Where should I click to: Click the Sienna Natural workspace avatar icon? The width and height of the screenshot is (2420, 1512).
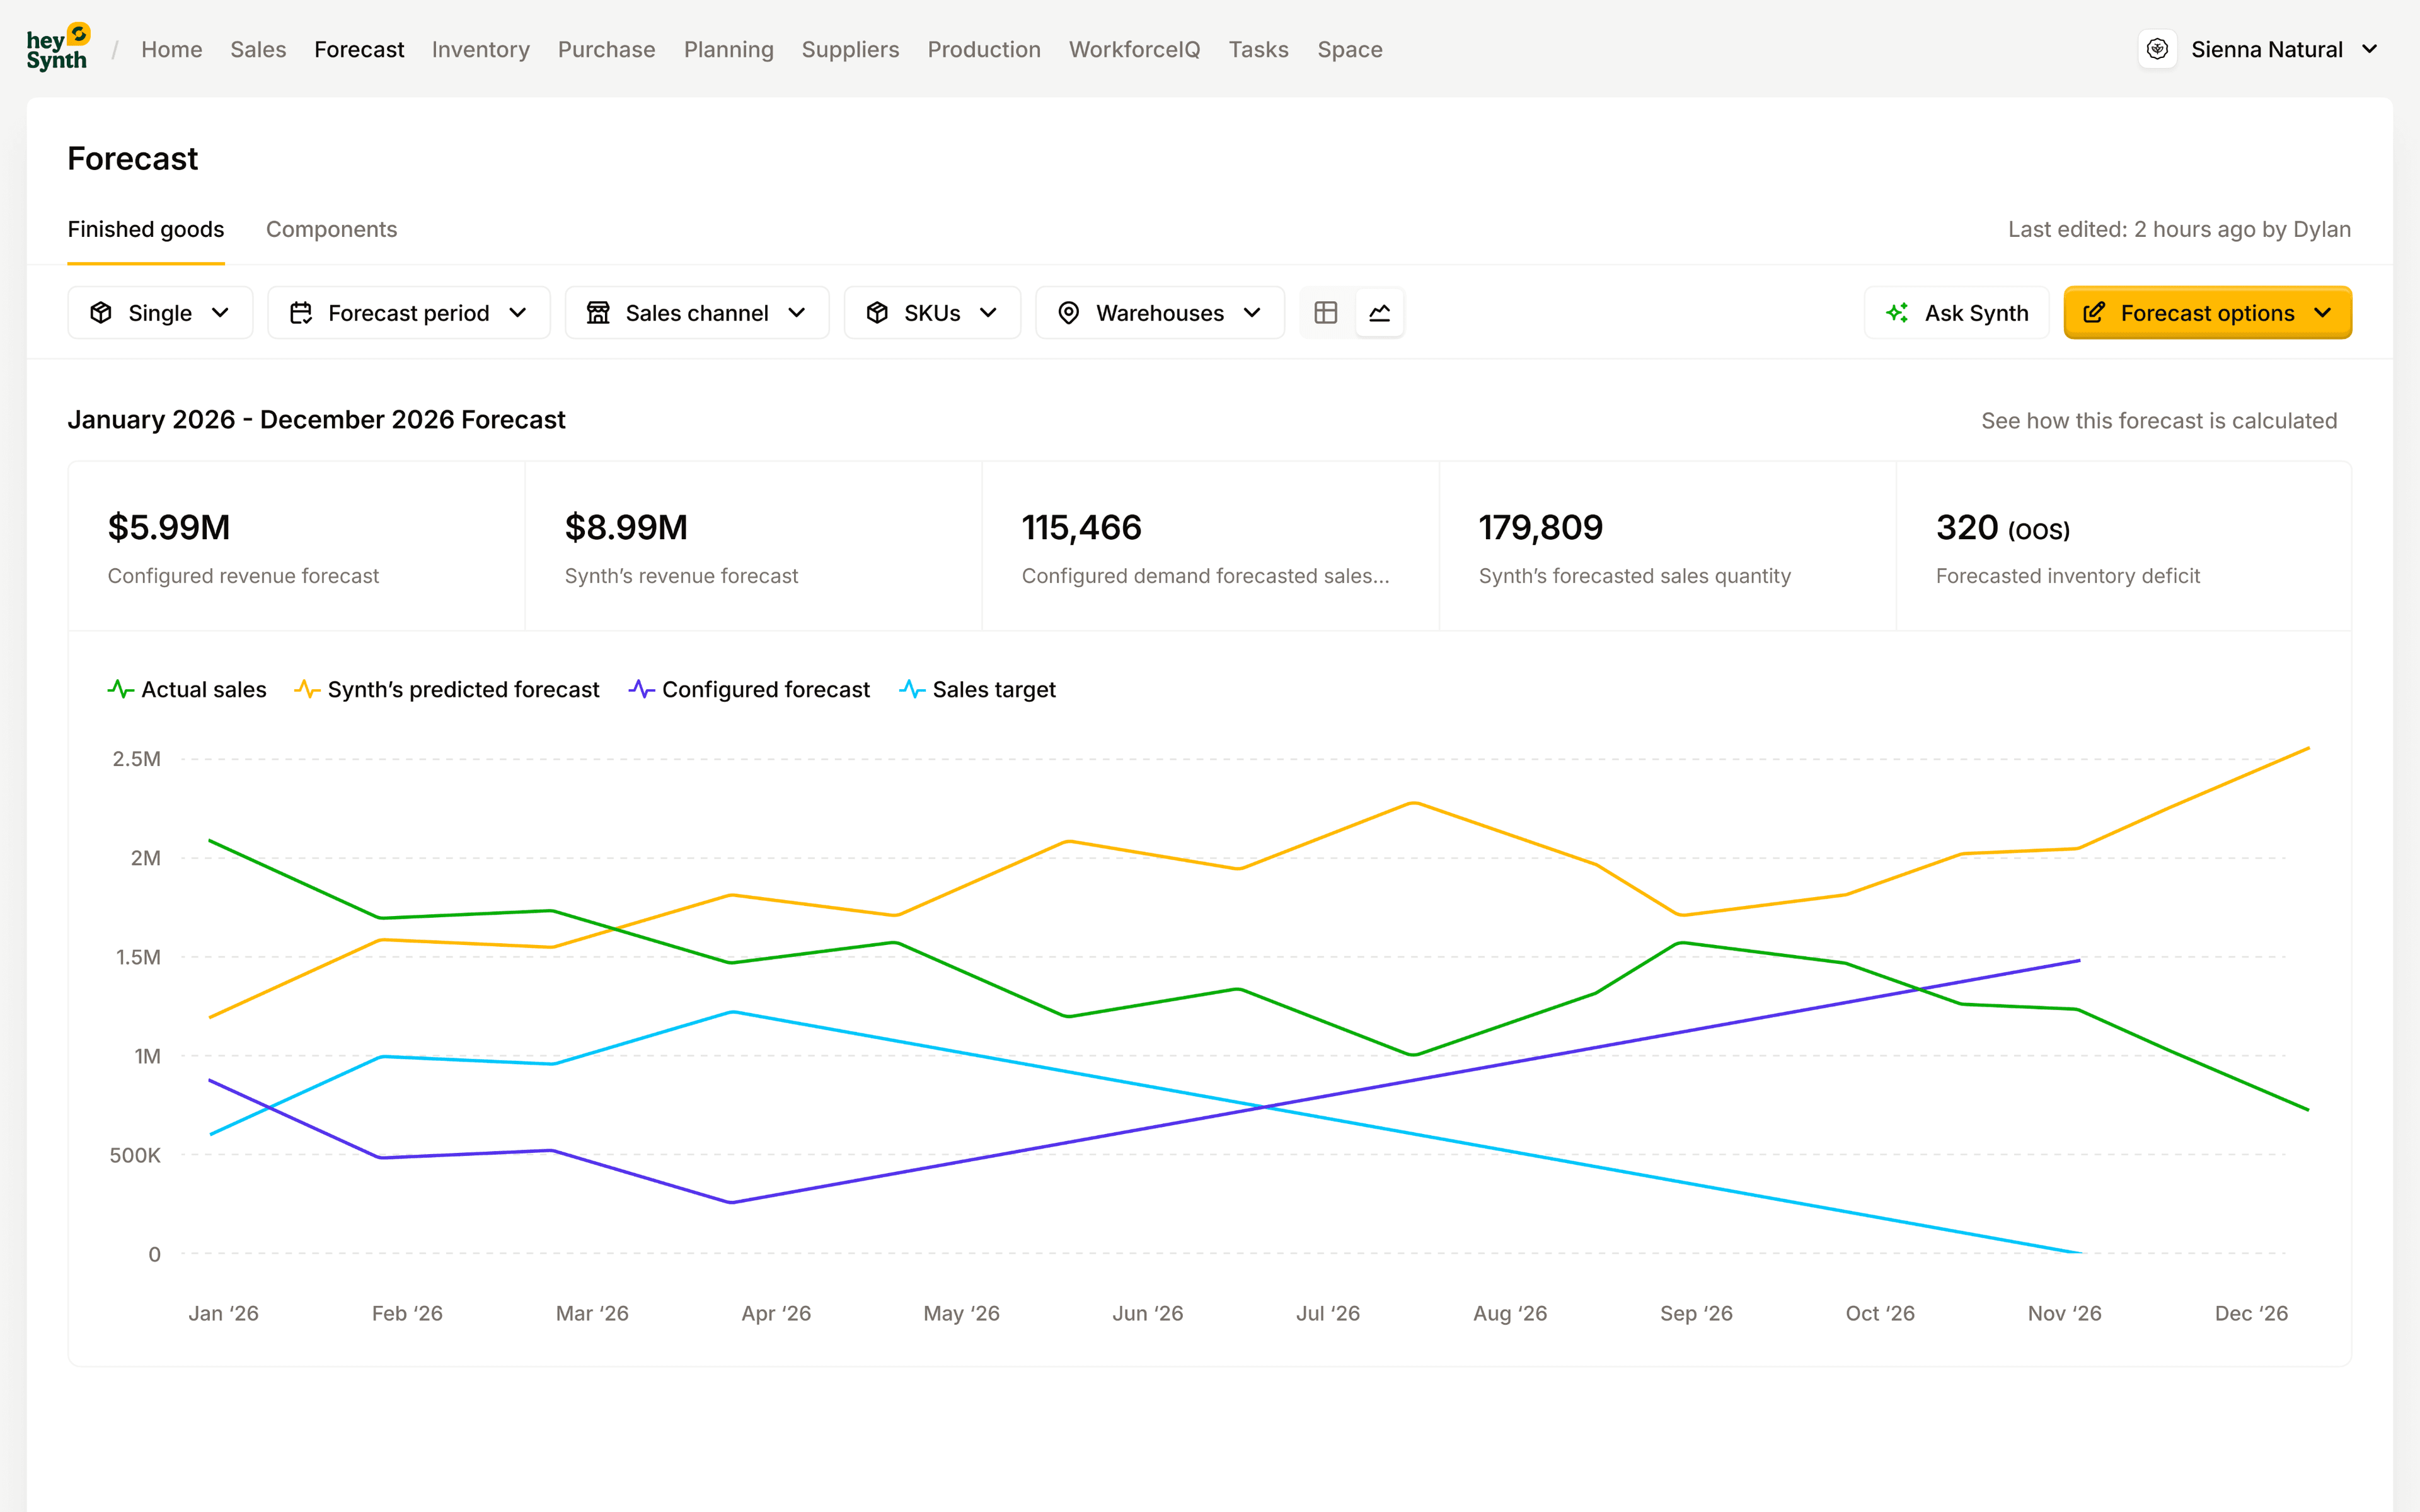[2157, 49]
